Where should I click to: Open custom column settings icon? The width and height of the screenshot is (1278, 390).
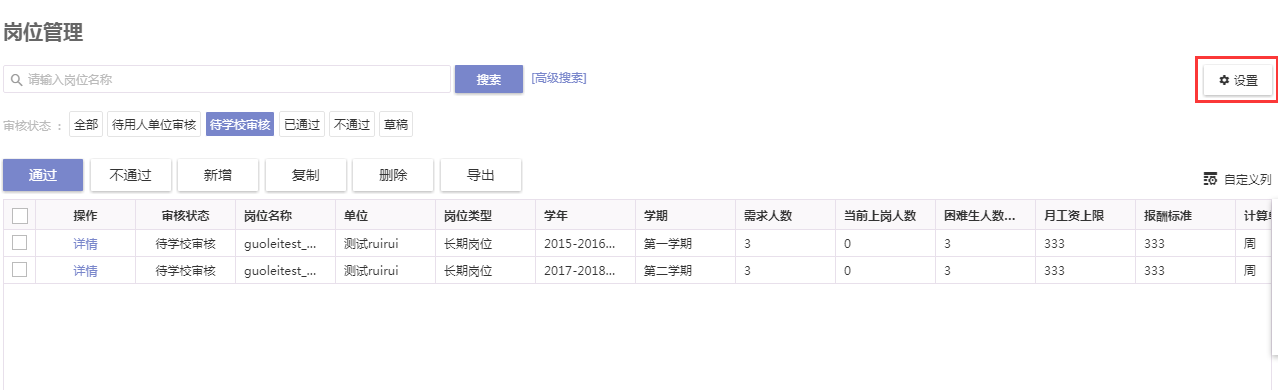point(1210,179)
